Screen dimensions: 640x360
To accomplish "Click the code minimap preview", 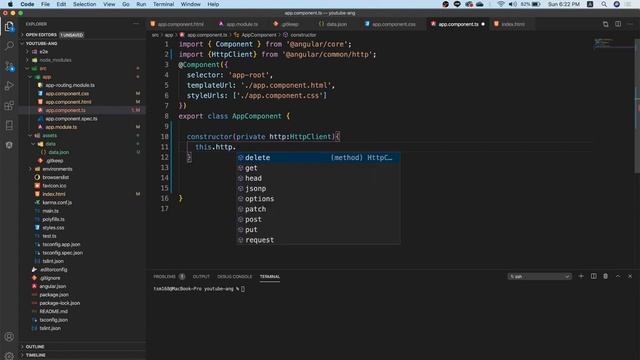I will click(612, 43).
